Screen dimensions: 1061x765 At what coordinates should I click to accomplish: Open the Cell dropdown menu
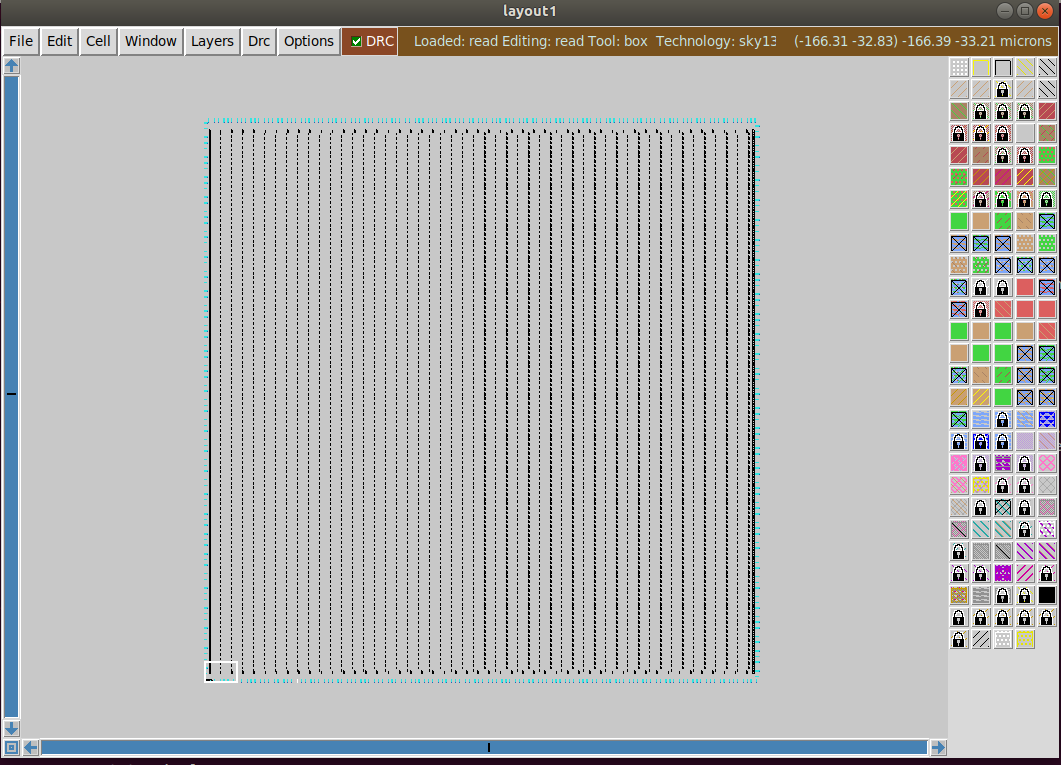[x=97, y=41]
